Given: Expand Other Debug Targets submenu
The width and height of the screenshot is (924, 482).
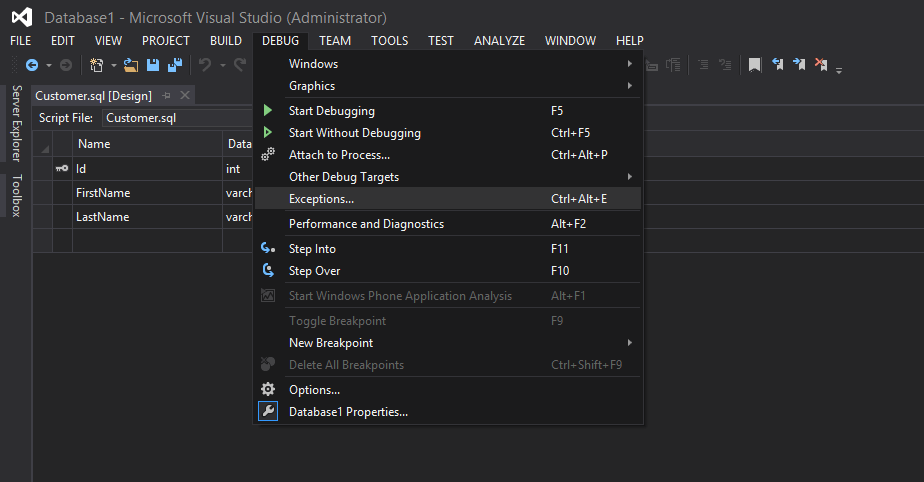Looking at the screenshot, I should pos(448,177).
